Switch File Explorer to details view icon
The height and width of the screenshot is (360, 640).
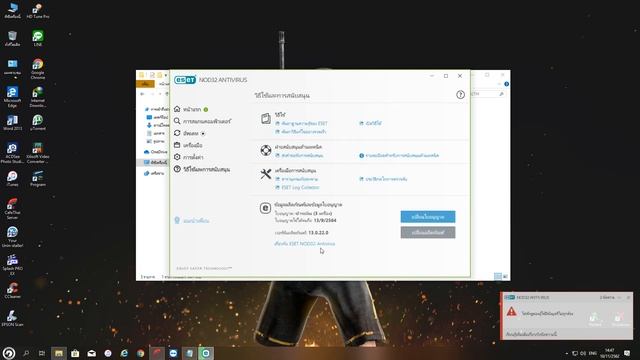tap(498, 276)
